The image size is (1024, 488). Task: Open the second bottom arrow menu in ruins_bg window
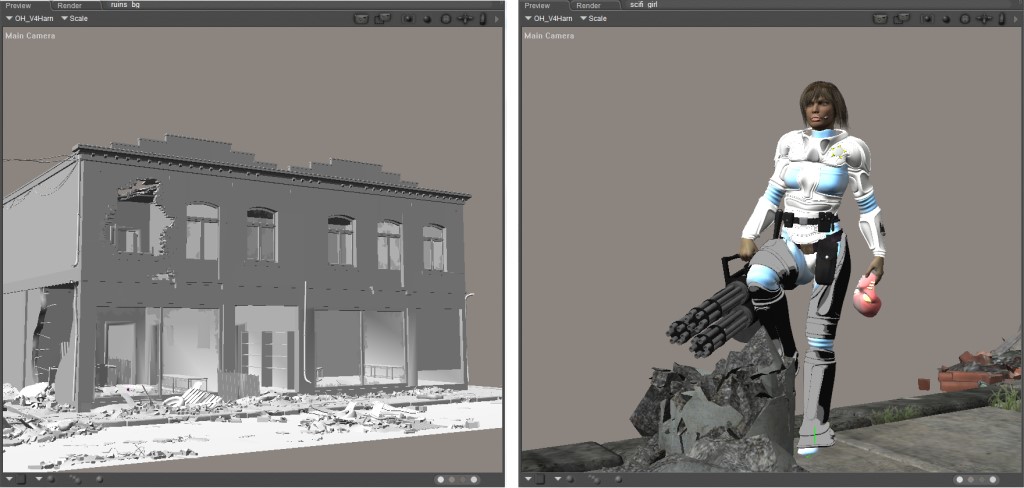point(39,479)
